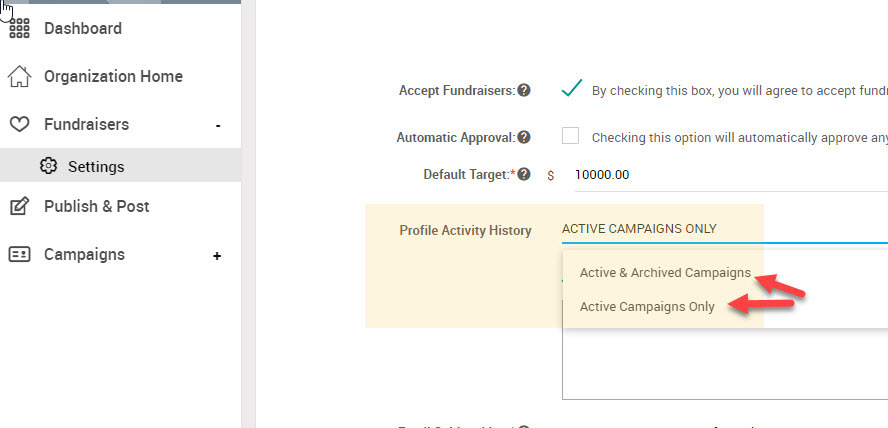Click the Dashboard grid icon
Screen dimensions: 888x428
19,28
